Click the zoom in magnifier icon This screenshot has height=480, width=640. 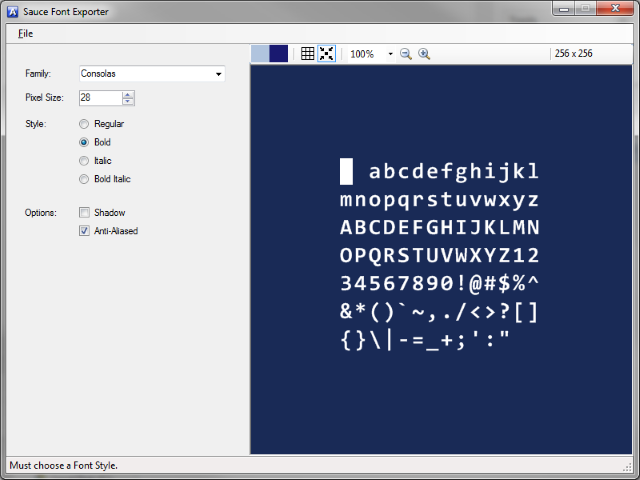tap(424, 53)
